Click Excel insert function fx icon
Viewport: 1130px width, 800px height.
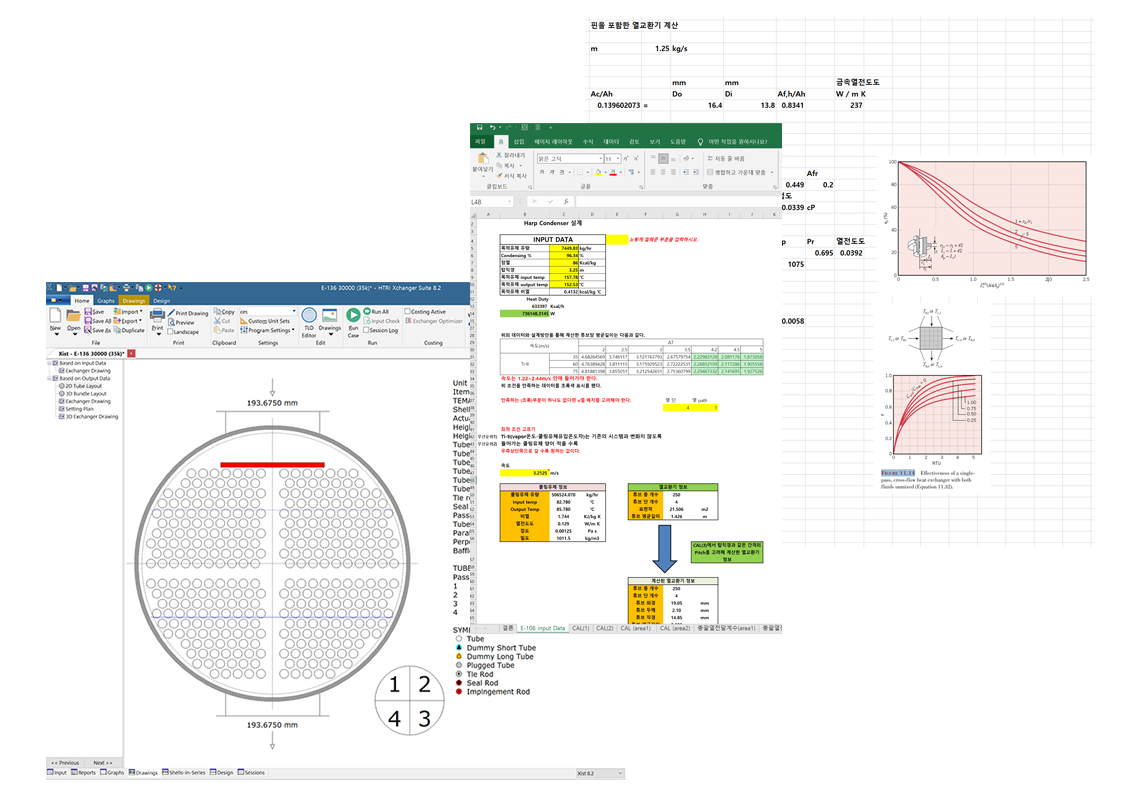click(566, 202)
